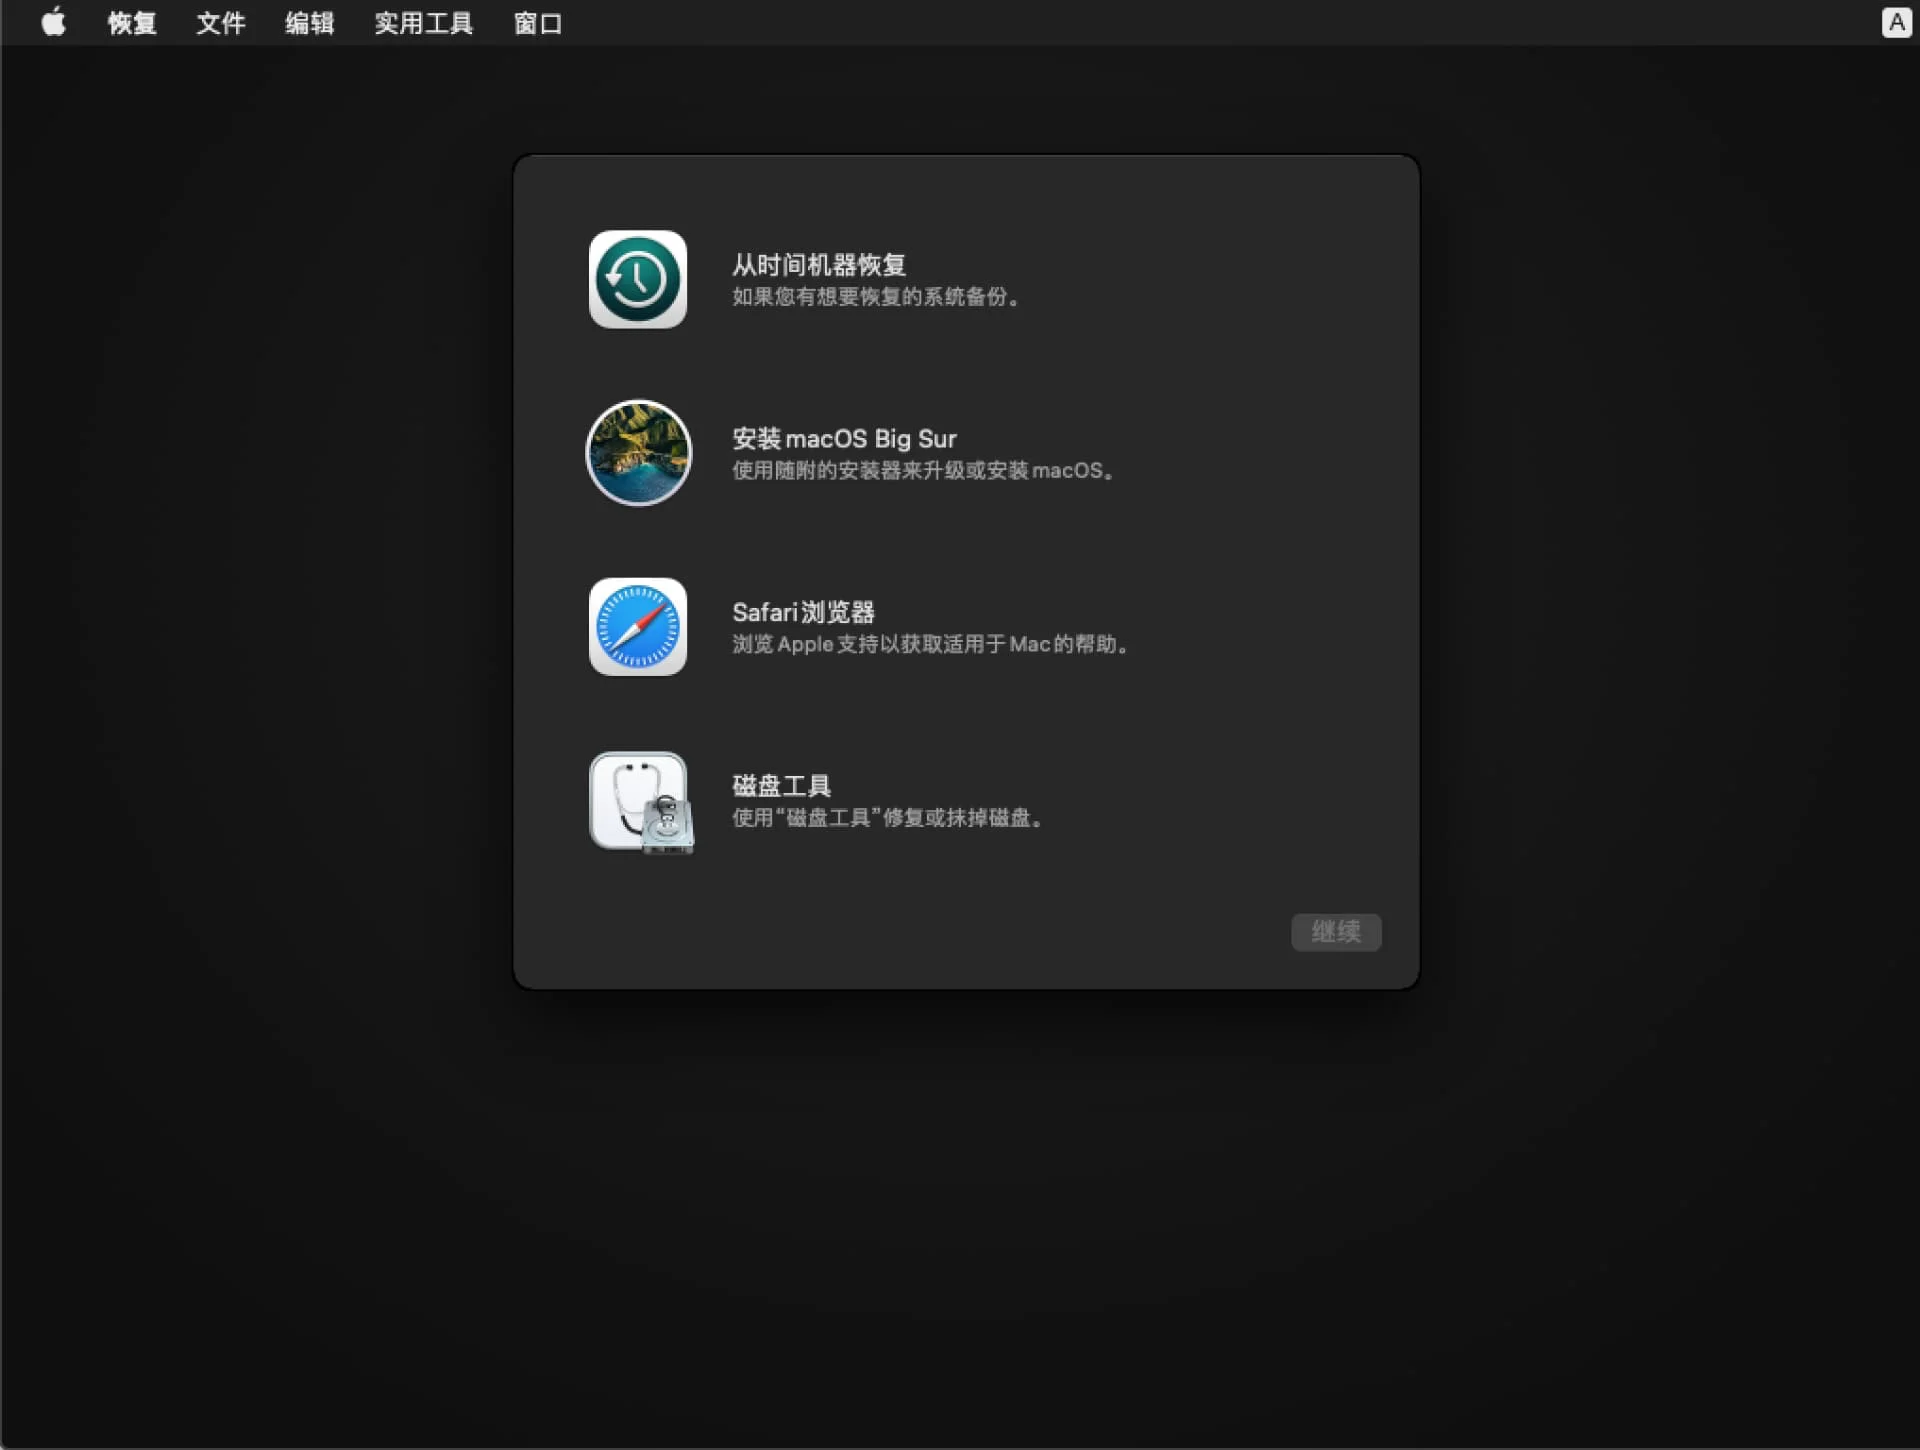Open the 编辑 menu

pyautogui.click(x=309, y=22)
